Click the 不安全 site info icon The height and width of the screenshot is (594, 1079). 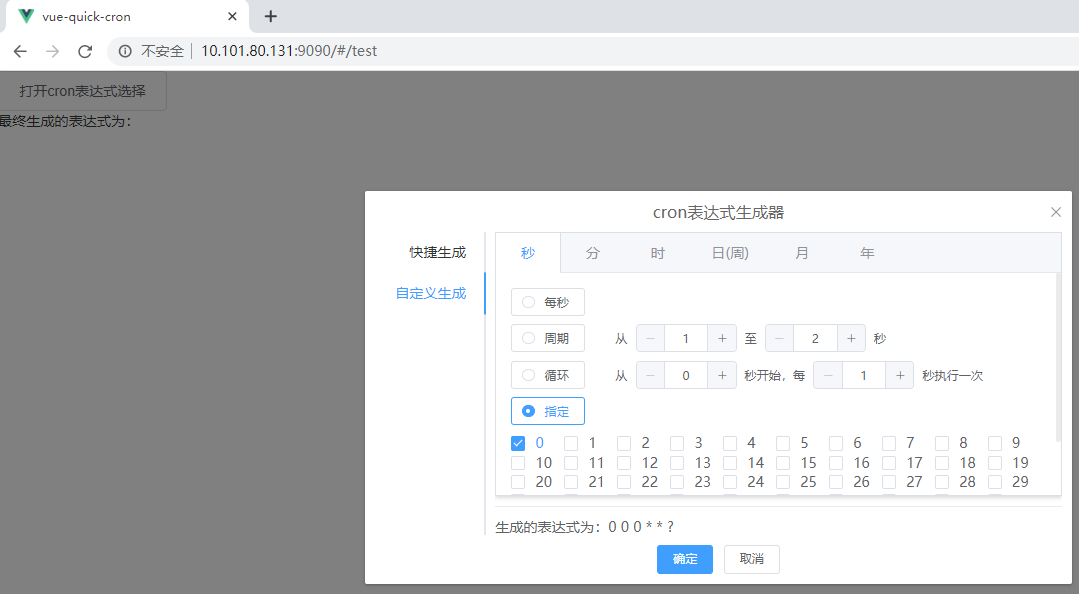pyautogui.click(x=123, y=51)
